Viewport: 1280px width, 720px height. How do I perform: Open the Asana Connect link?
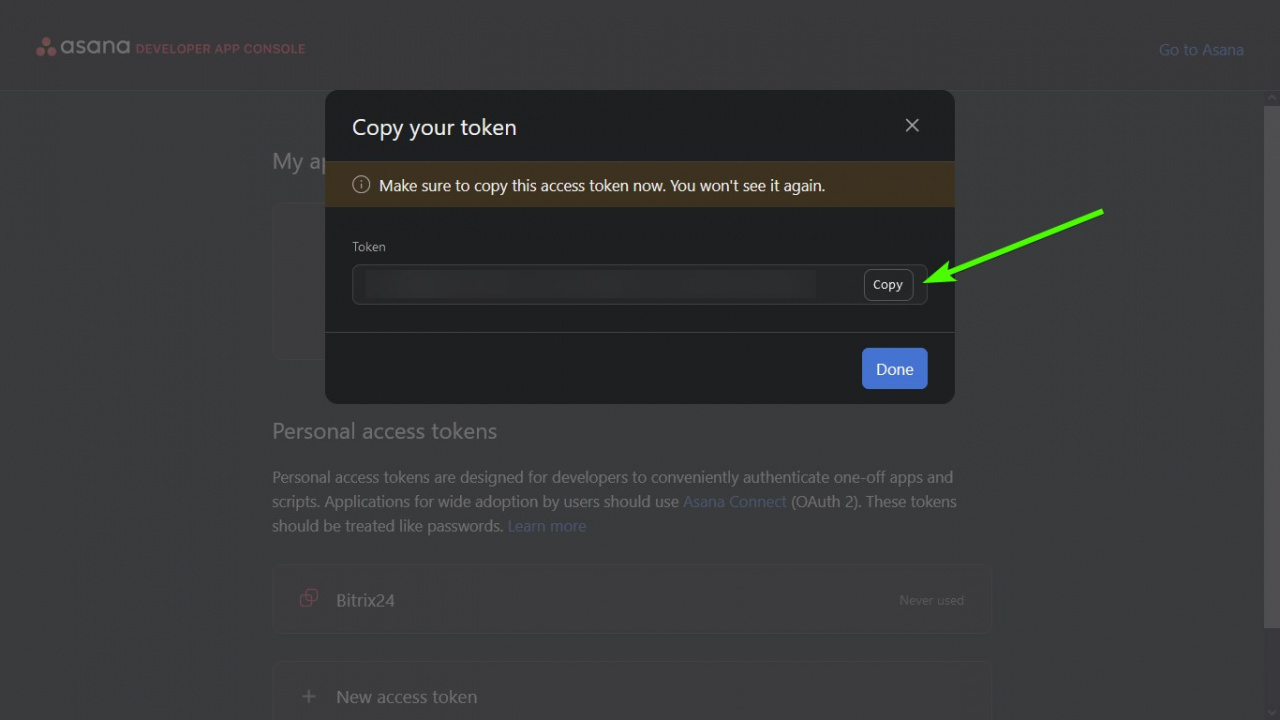(735, 501)
